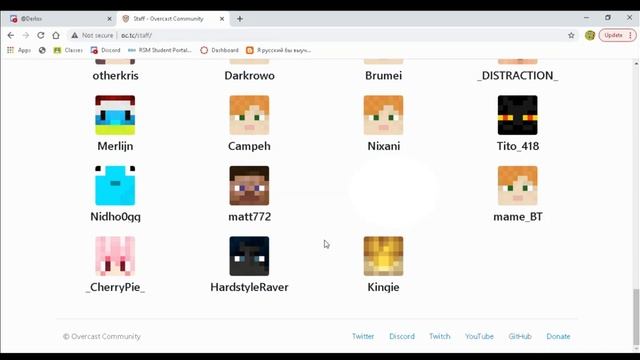Screen dimensions: 640x360
Task: Open RSM Student Portal bookmark
Action: click(160, 50)
